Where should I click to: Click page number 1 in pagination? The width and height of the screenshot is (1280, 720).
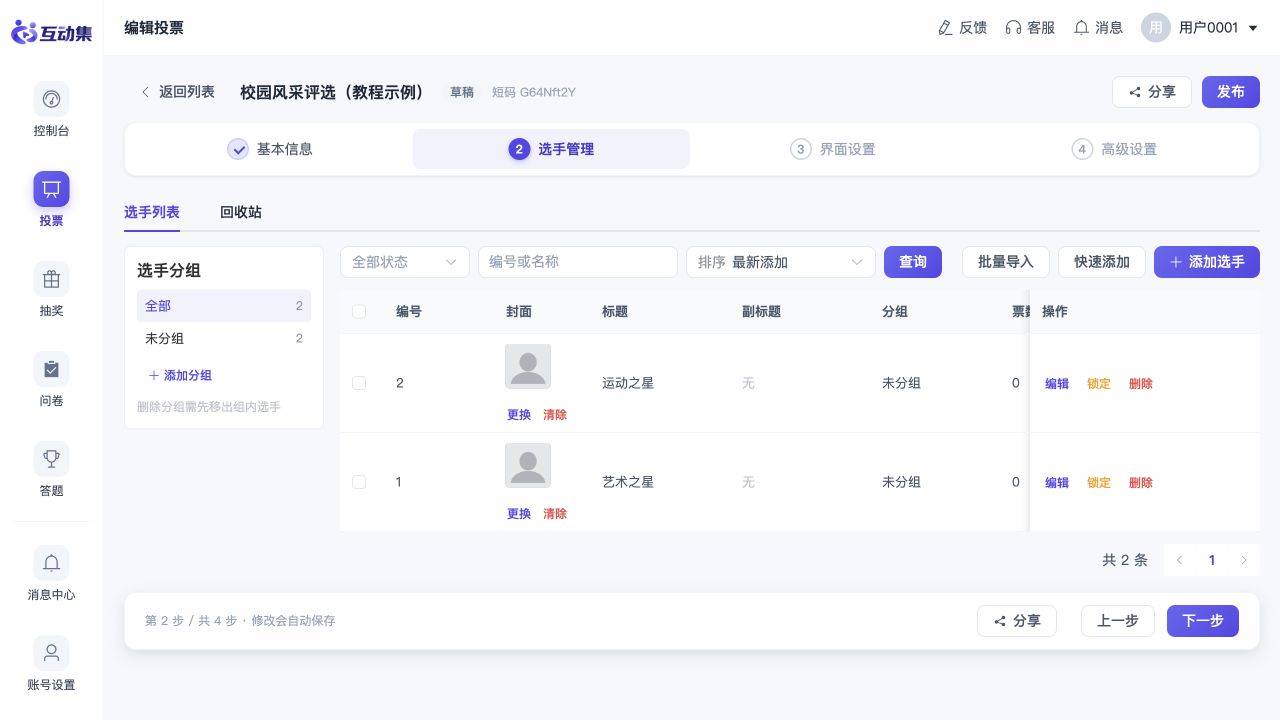1212,560
